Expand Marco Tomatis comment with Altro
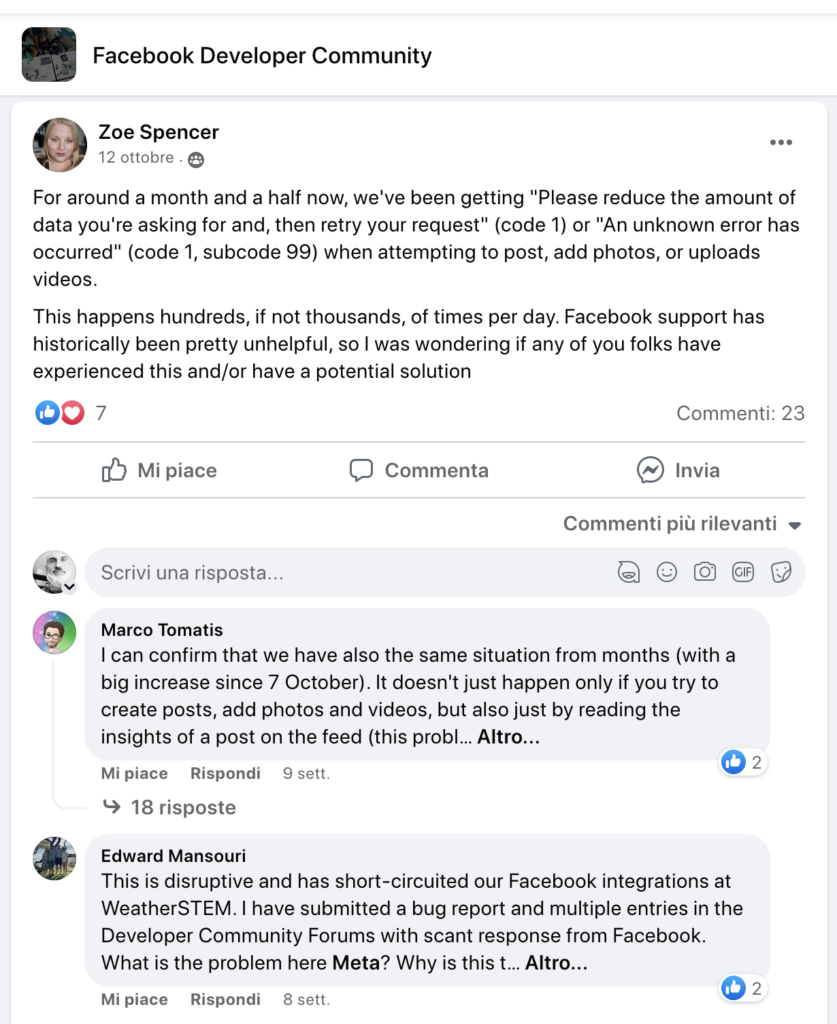 pos(510,738)
